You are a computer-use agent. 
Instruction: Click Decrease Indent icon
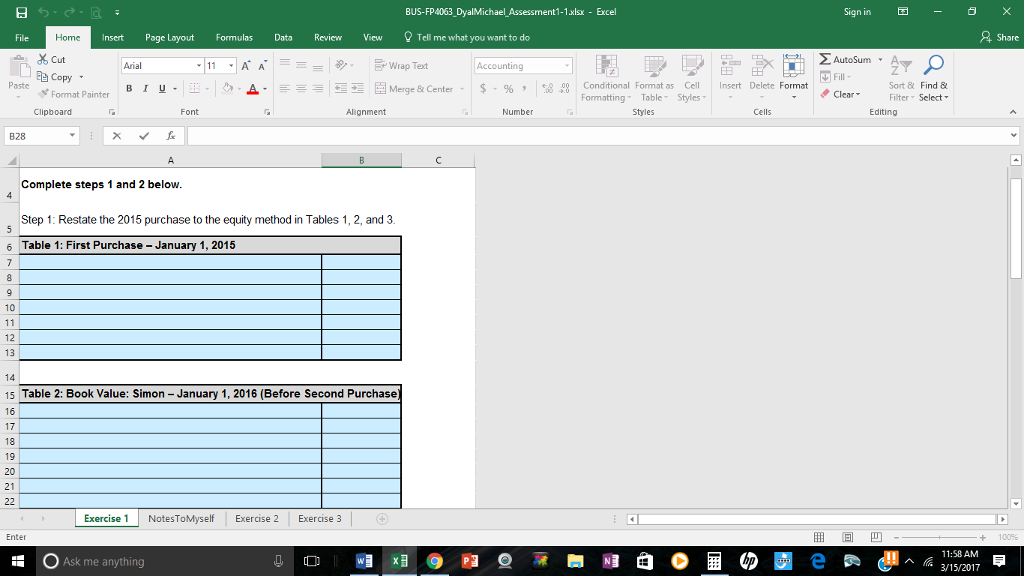point(341,89)
